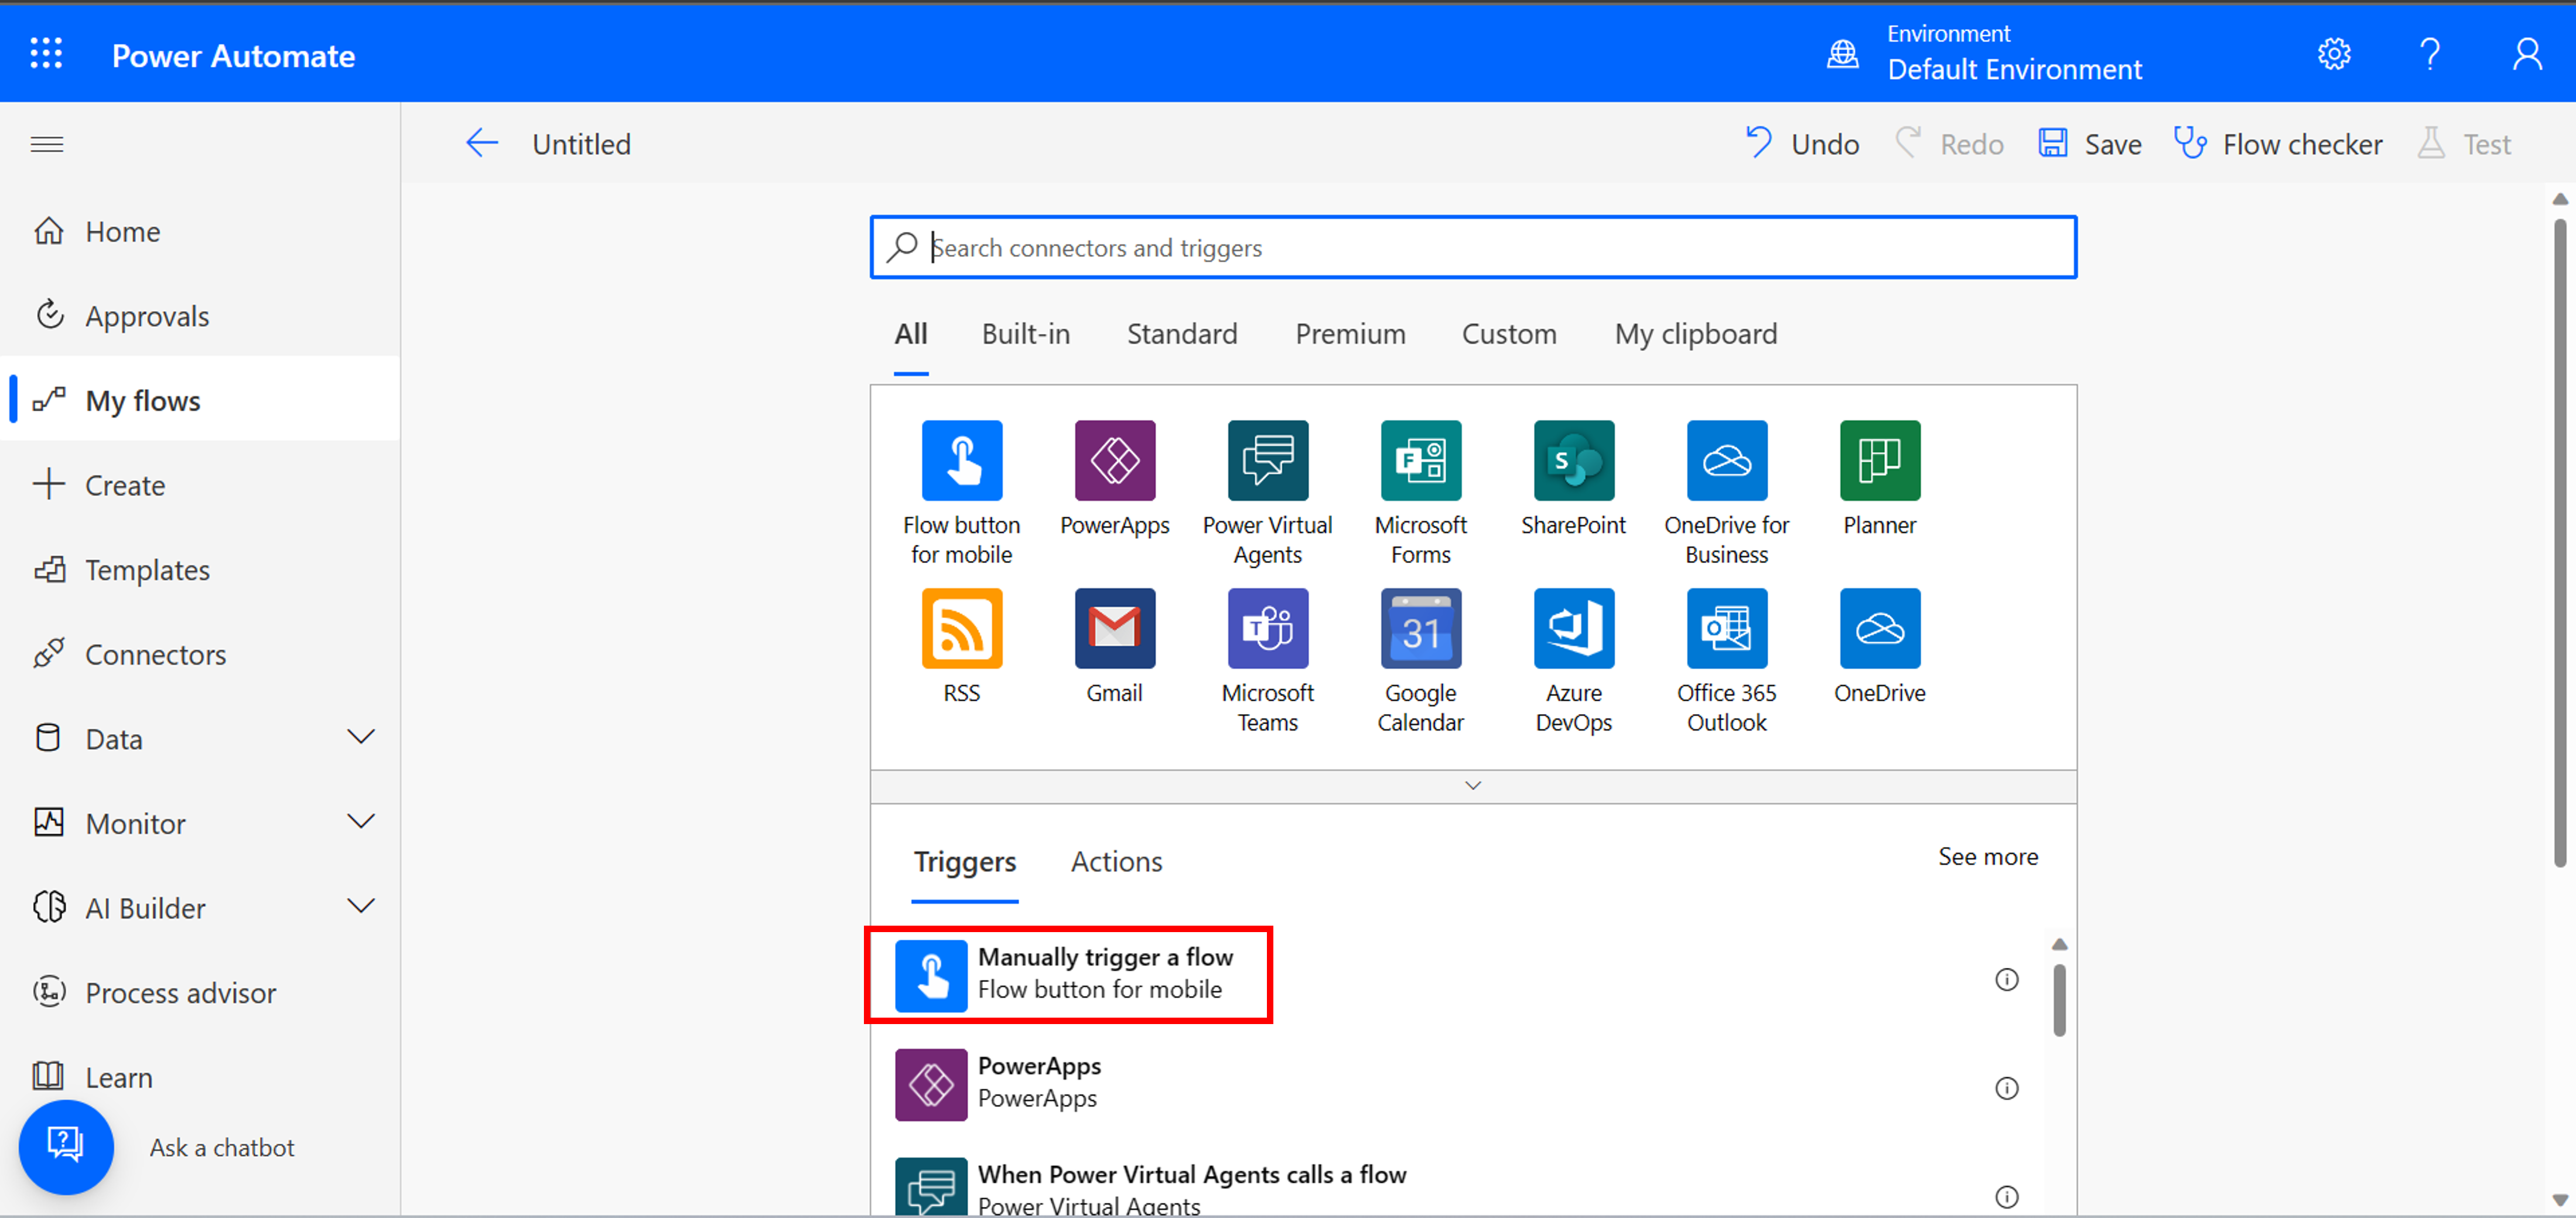Pick the RSS connector icon
The image size is (2576, 1218).
(961, 628)
